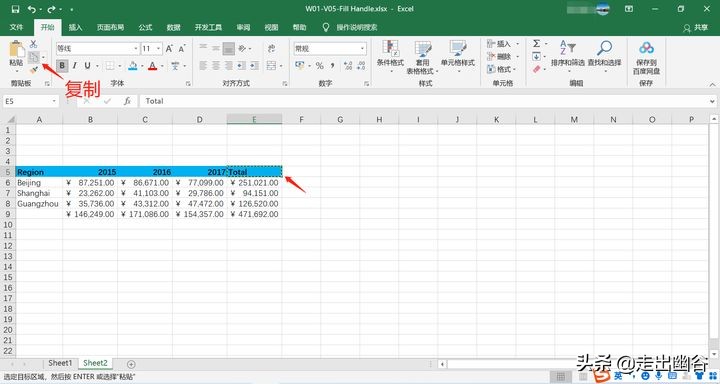Select cell containing ¥ 471,692.00
The width and height of the screenshot is (720, 384).
click(254, 214)
